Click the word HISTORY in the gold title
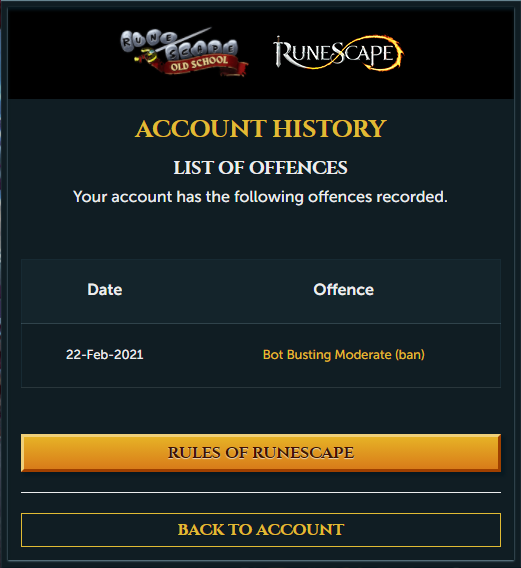This screenshot has width=521, height=568. pyautogui.click(x=330, y=129)
